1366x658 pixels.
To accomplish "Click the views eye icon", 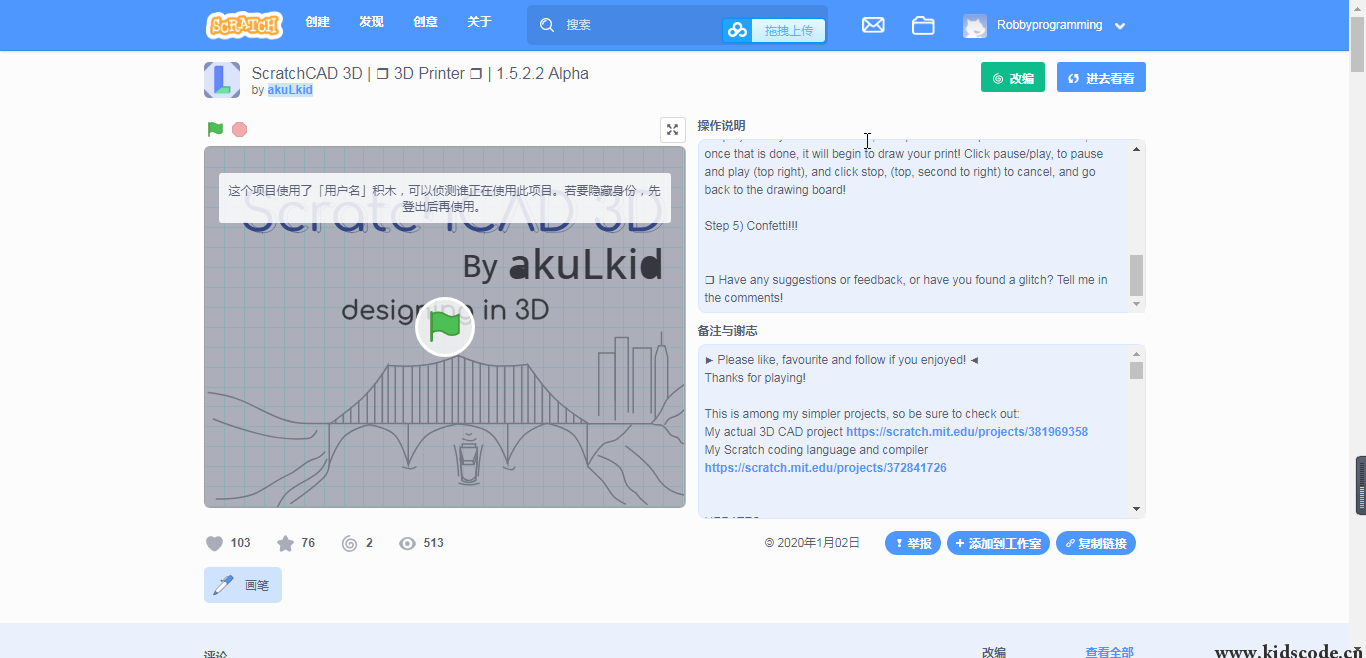I will pyautogui.click(x=407, y=543).
